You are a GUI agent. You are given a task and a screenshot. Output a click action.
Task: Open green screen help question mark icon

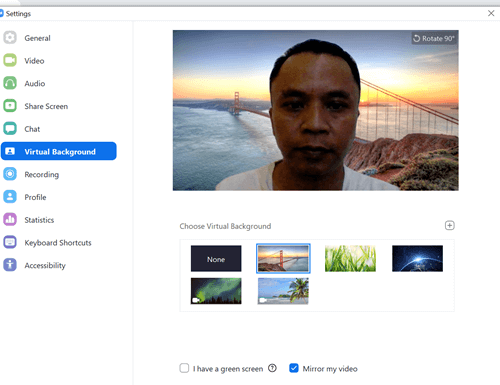pyautogui.click(x=272, y=368)
